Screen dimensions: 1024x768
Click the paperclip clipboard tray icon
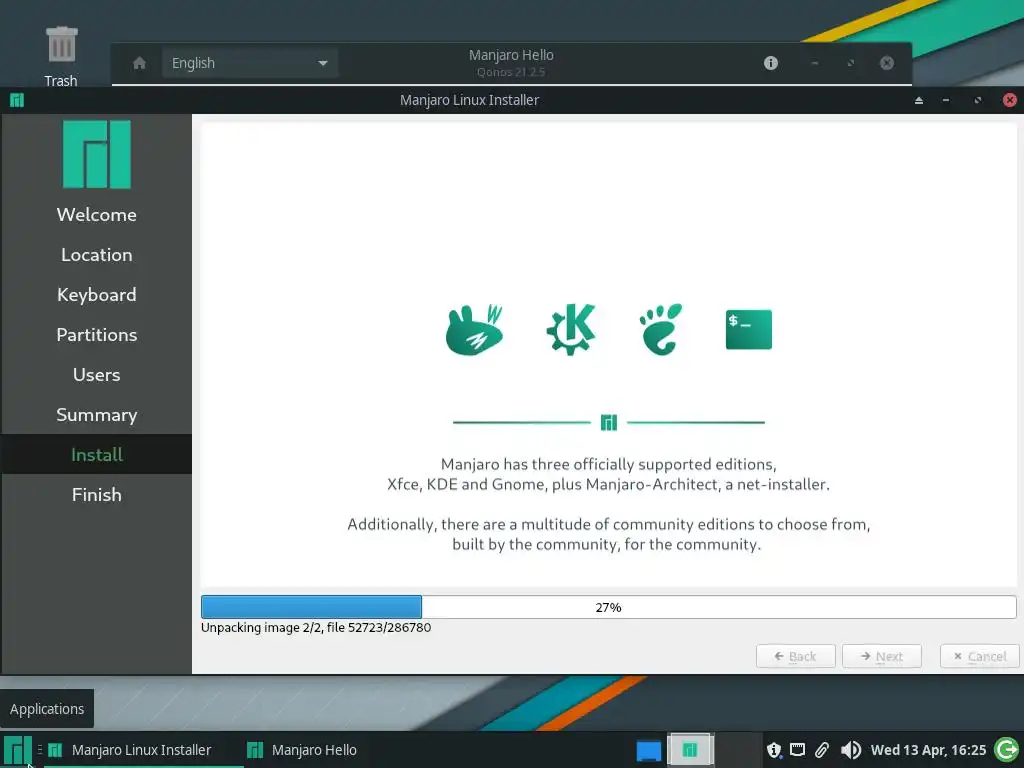pos(822,750)
